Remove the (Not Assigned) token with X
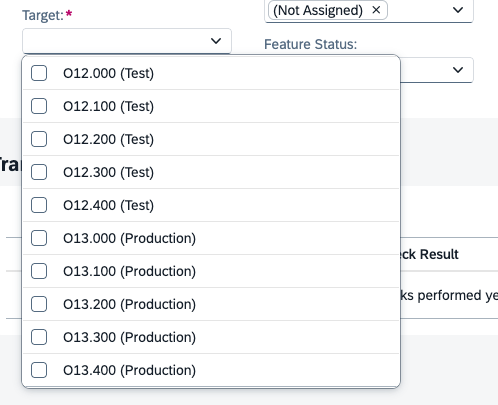Image resolution: width=498 pixels, height=405 pixels. (x=376, y=10)
